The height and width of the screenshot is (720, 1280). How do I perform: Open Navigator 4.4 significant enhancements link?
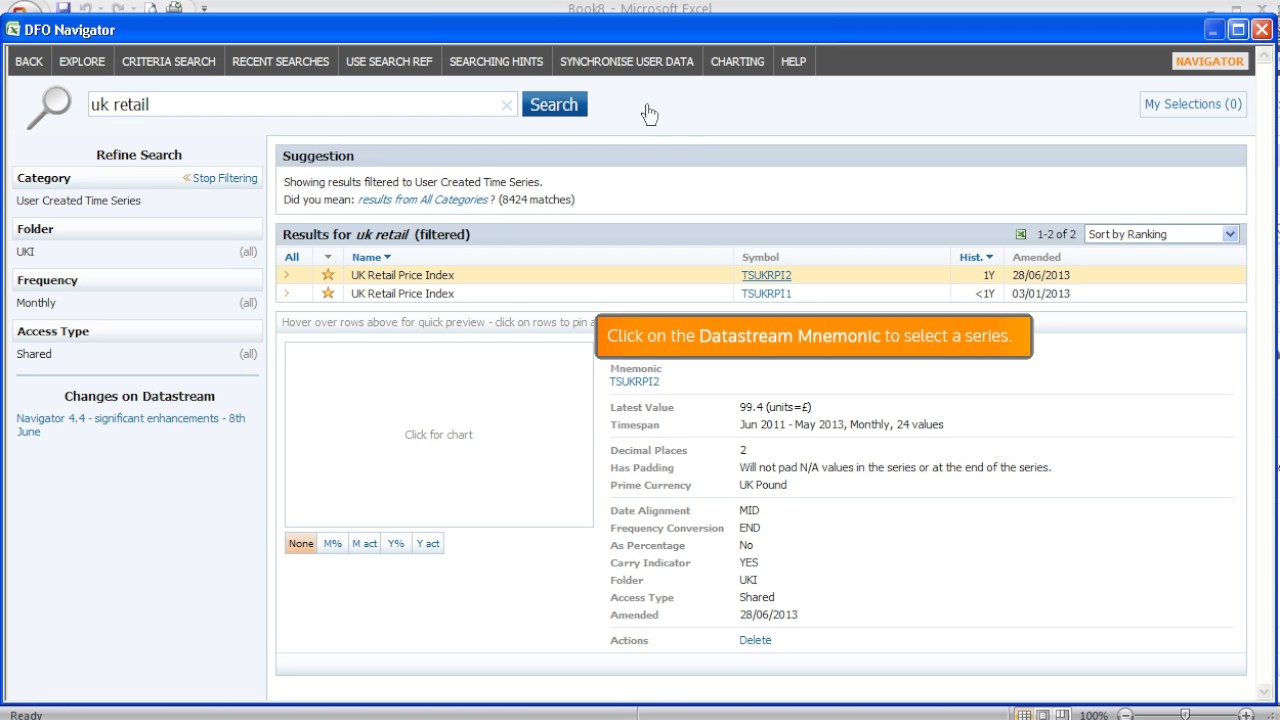pyautogui.click(x=131, y=425)
